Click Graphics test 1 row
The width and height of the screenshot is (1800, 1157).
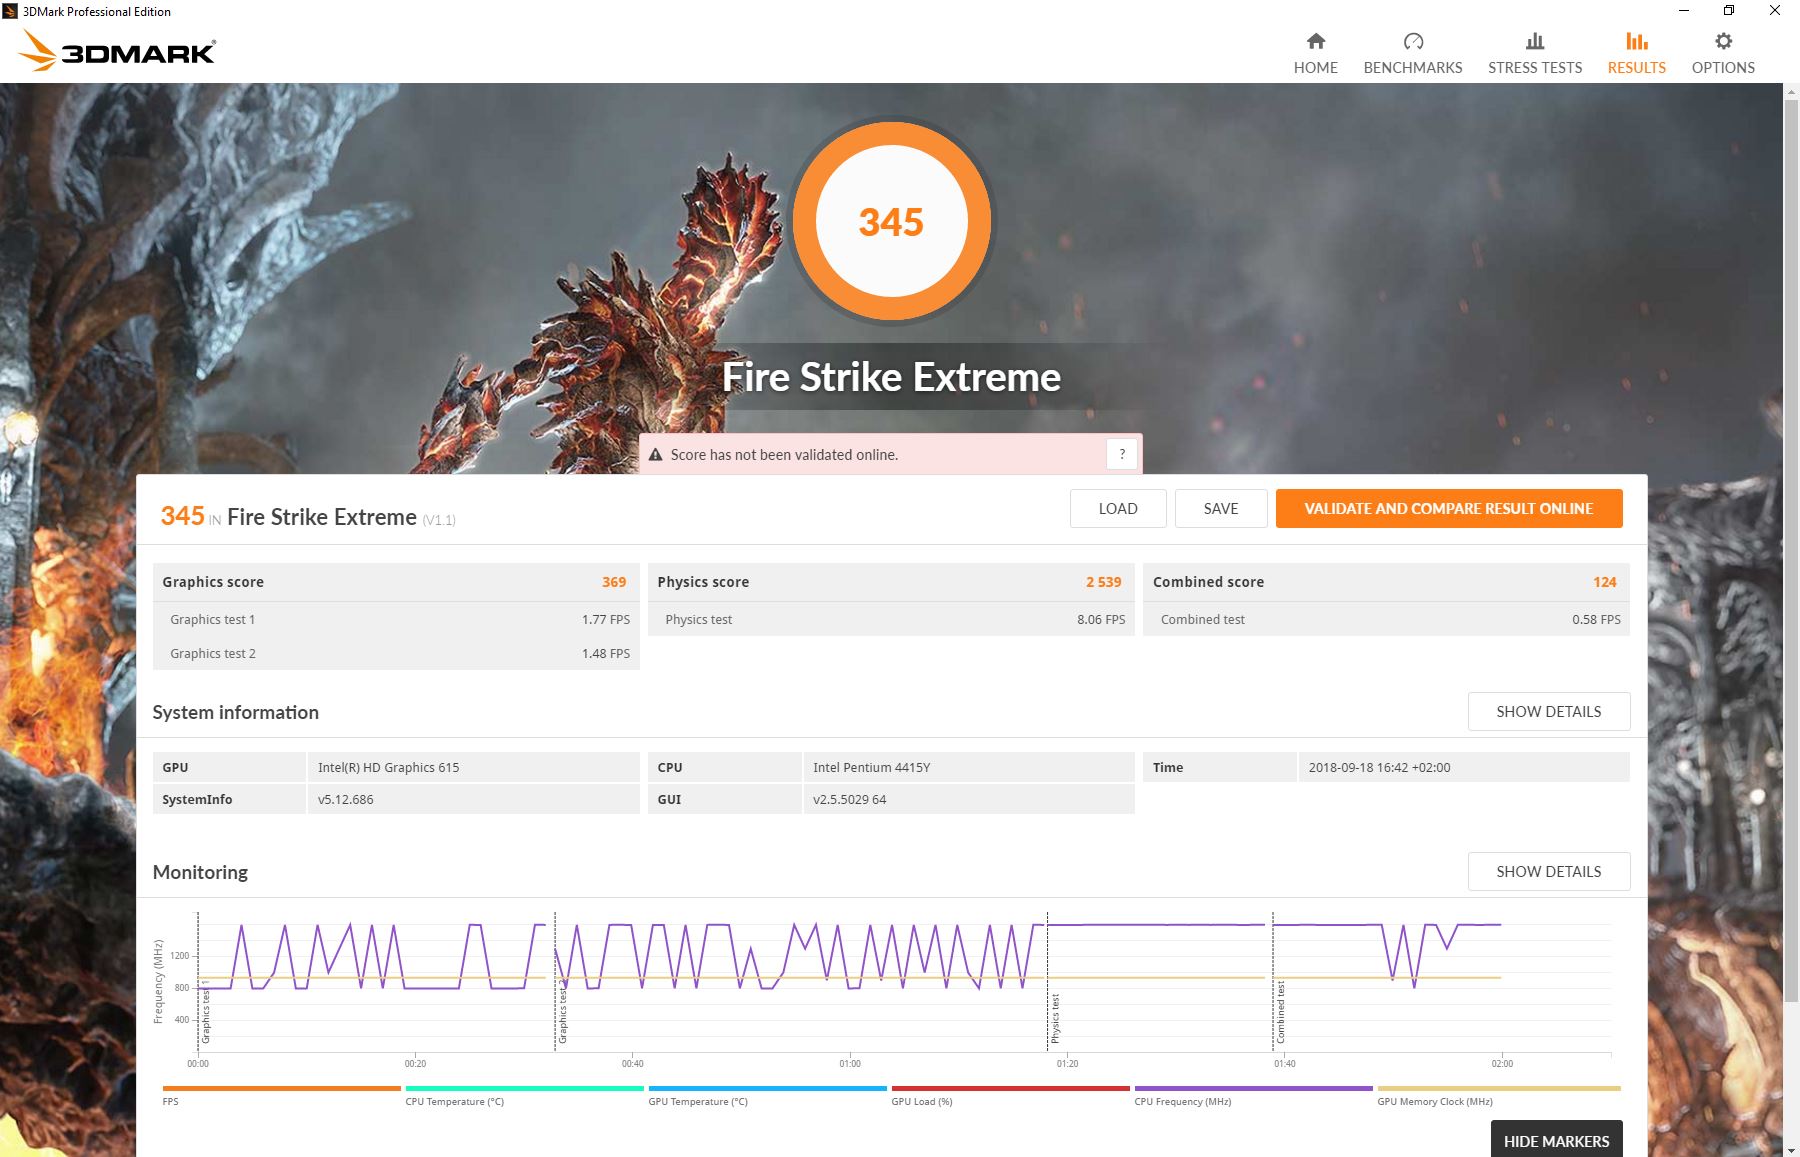[x=396, y=619]
